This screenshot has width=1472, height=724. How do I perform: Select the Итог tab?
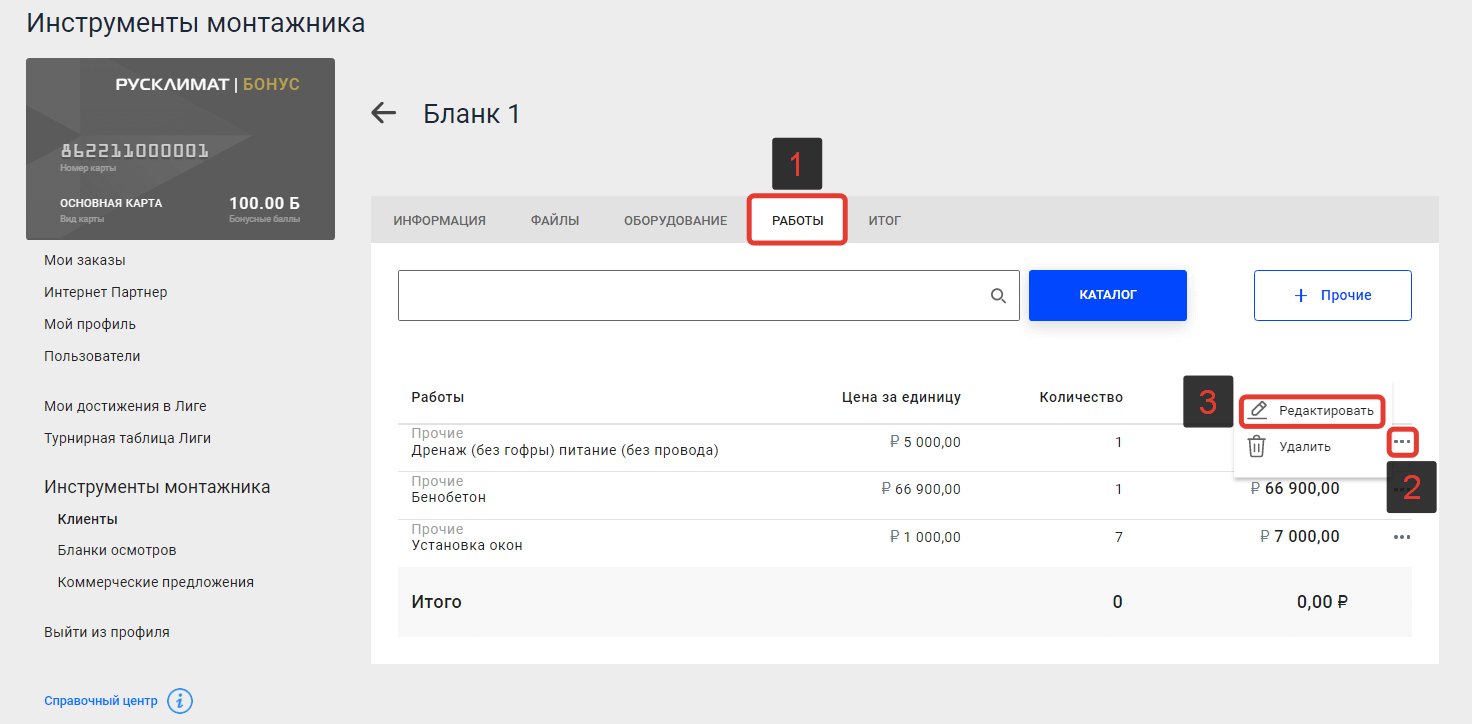coord(884,221)
